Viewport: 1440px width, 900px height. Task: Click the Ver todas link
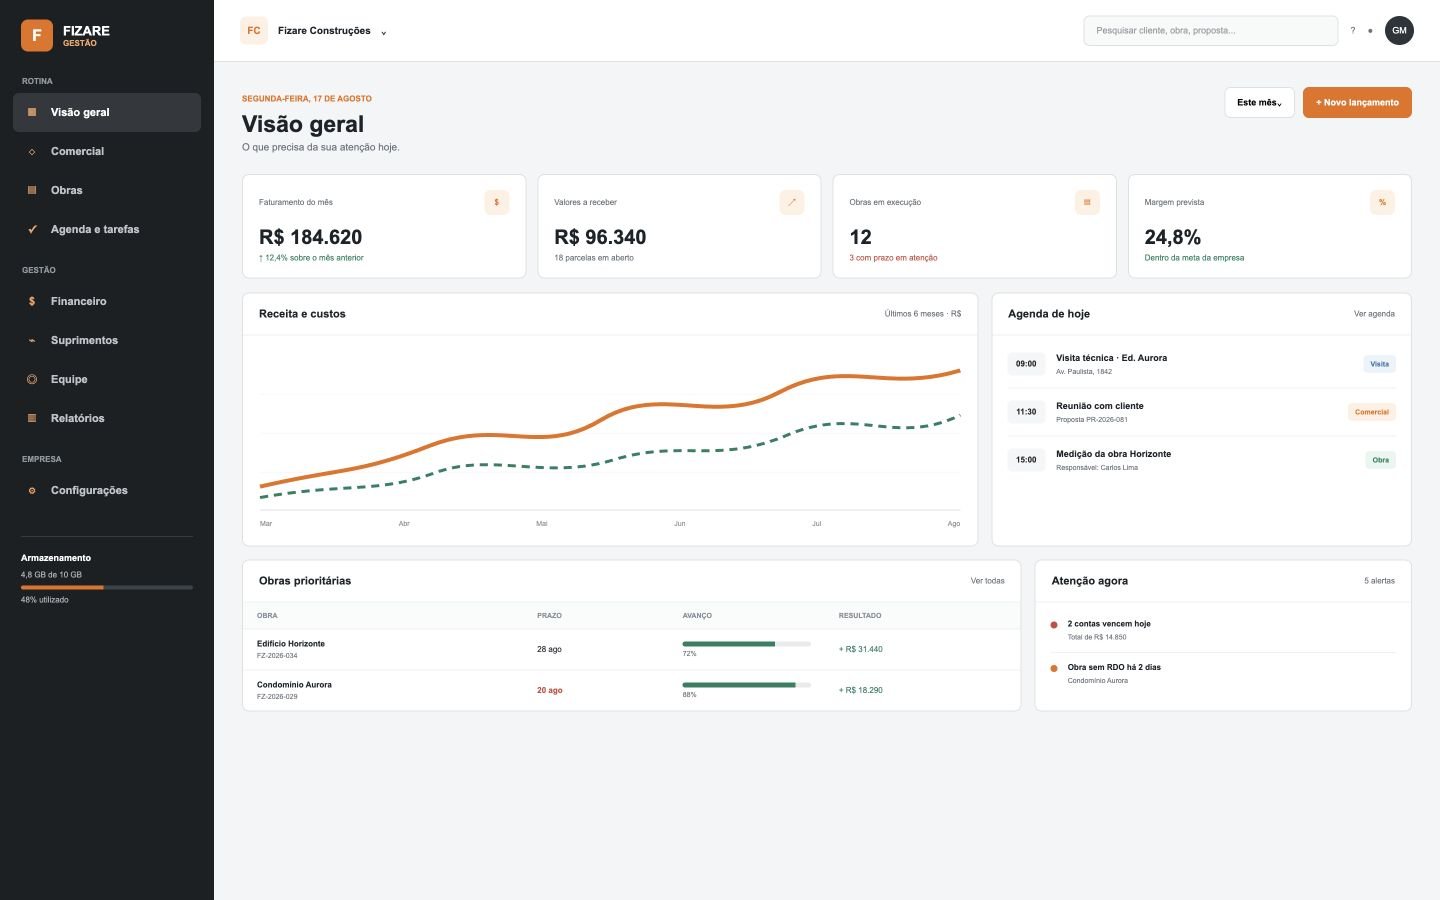(987, 581)
